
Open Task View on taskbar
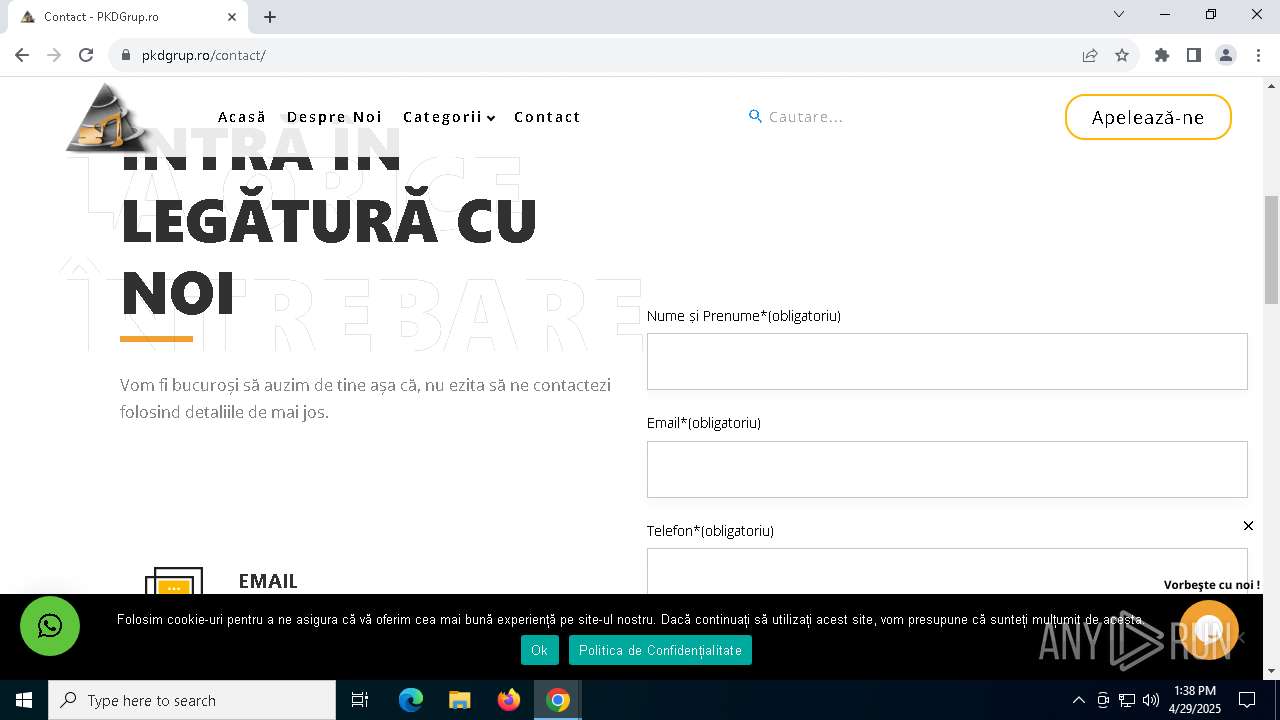tap(360, 700)
